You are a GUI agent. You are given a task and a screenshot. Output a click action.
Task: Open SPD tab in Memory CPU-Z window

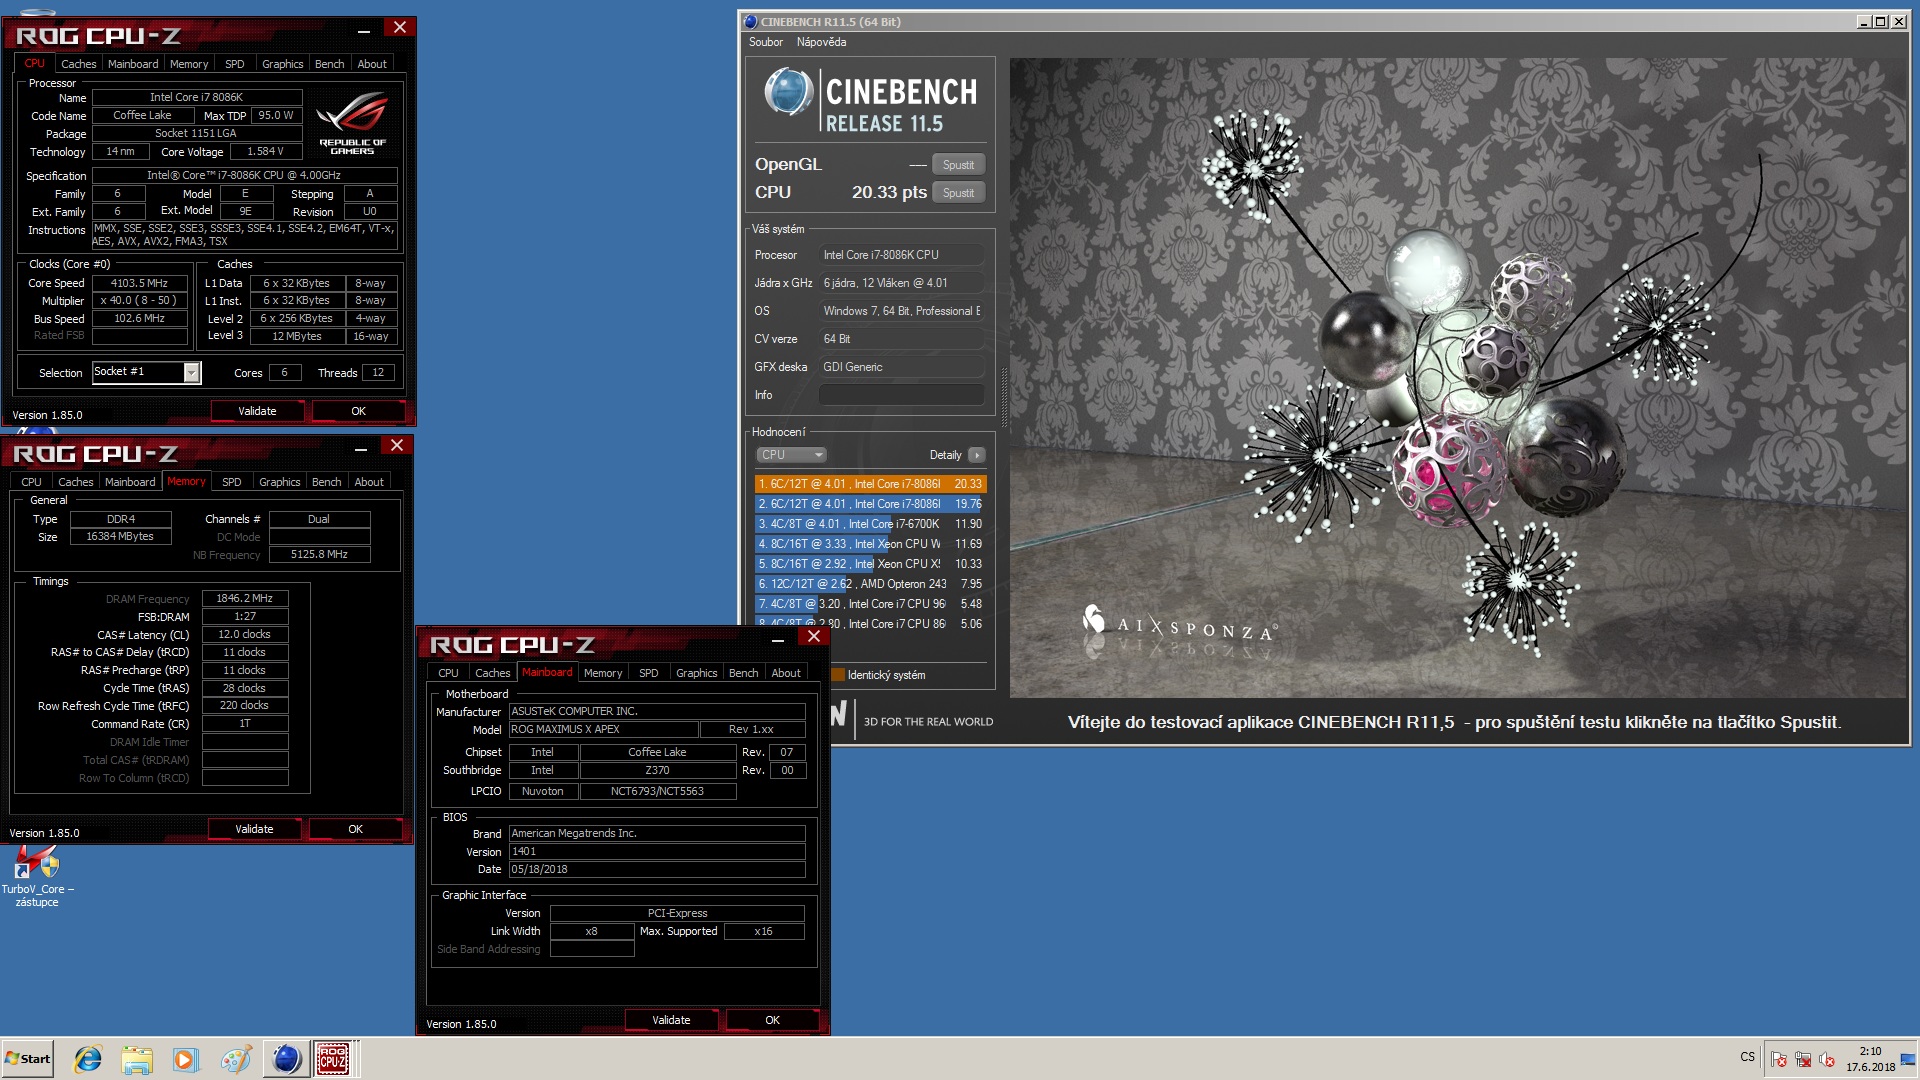(231, 482)
